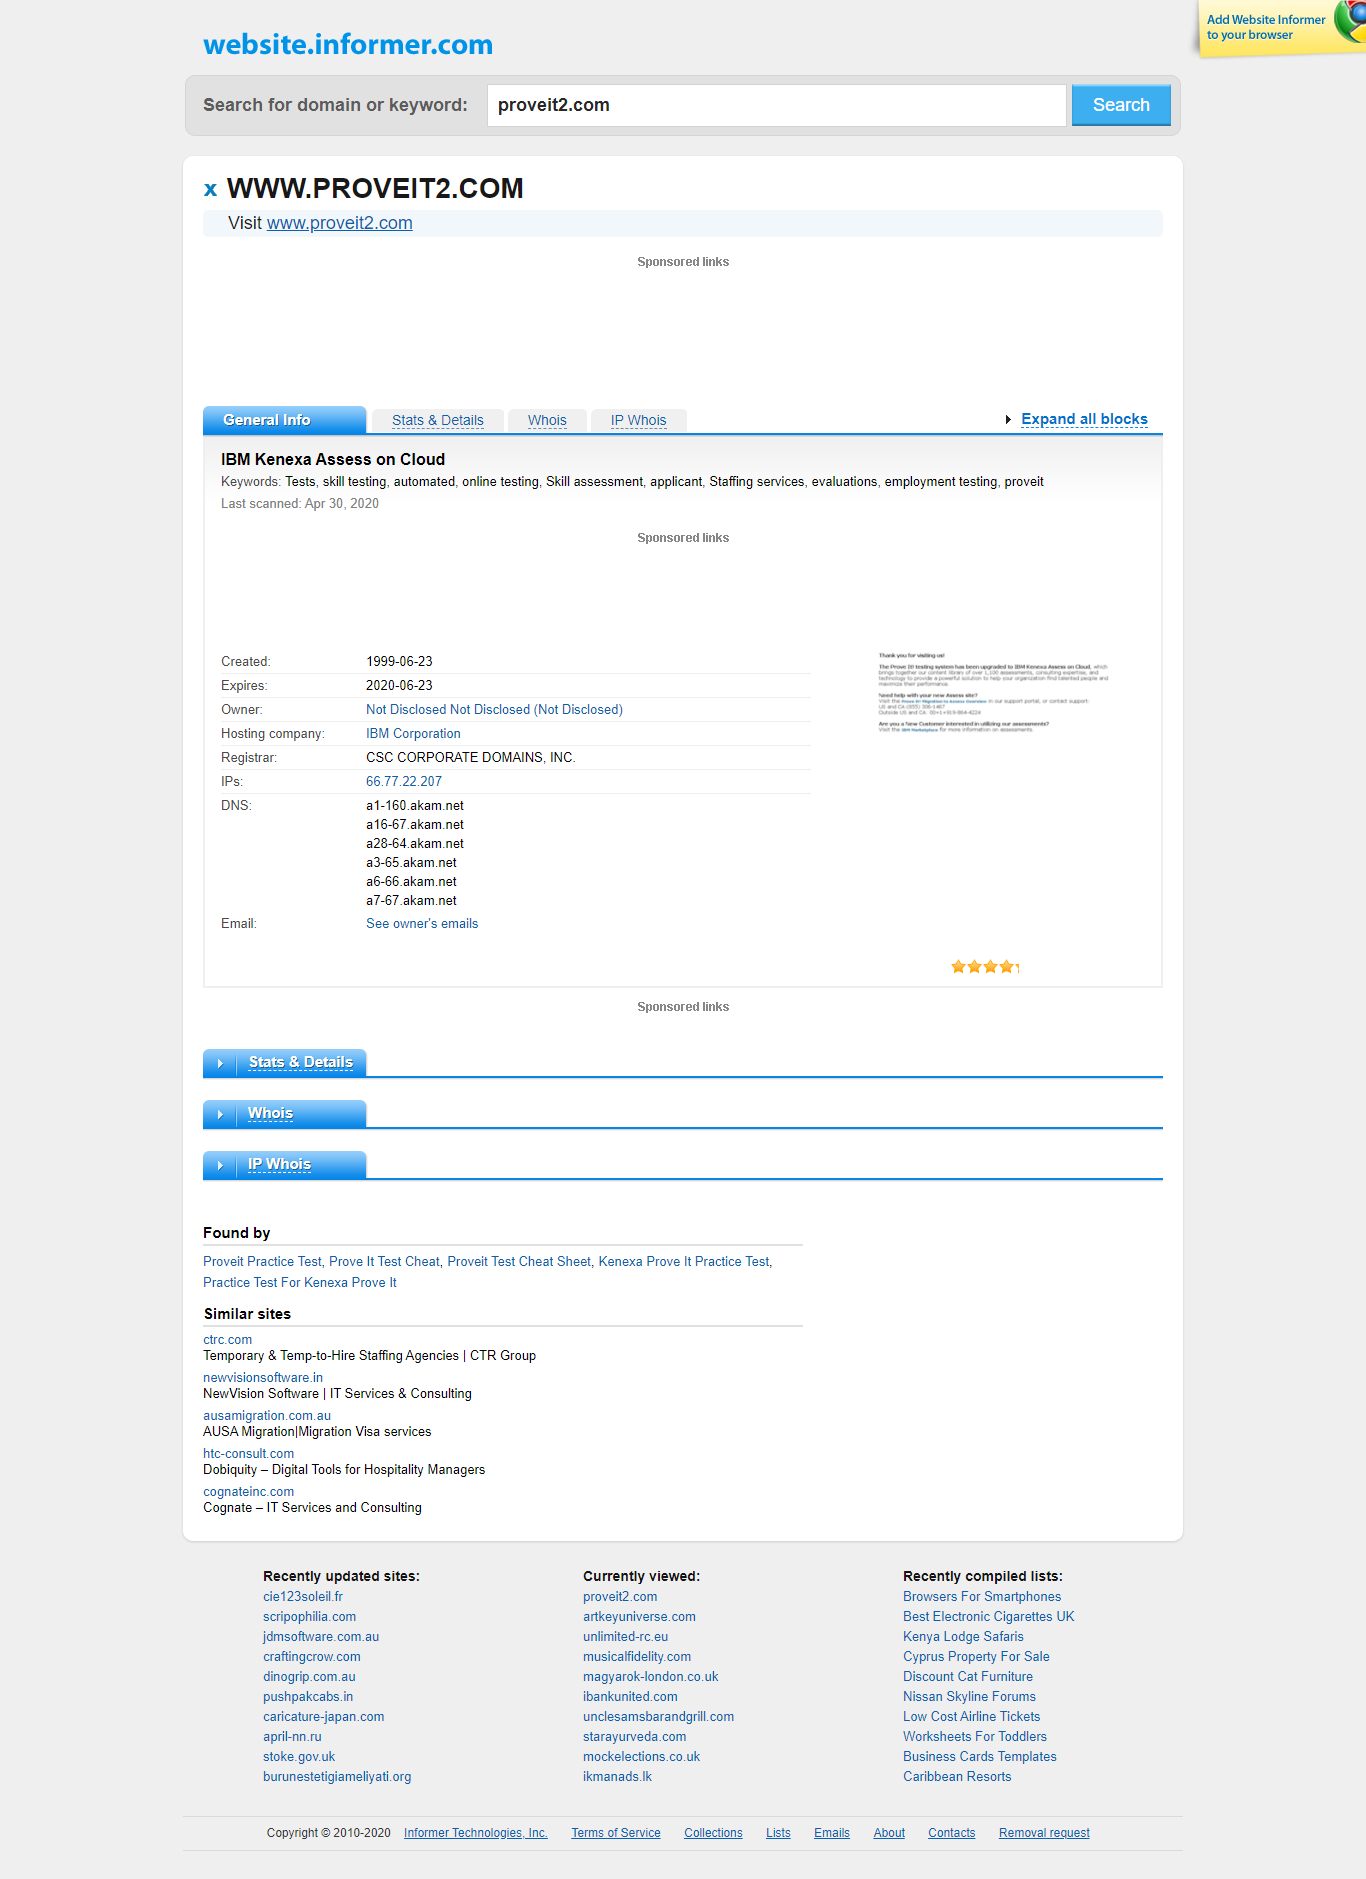This screenshot has width=1366, height=1879.
Task: Open Browsers For Smartphones list
Action: click(x=982, y=1597)
